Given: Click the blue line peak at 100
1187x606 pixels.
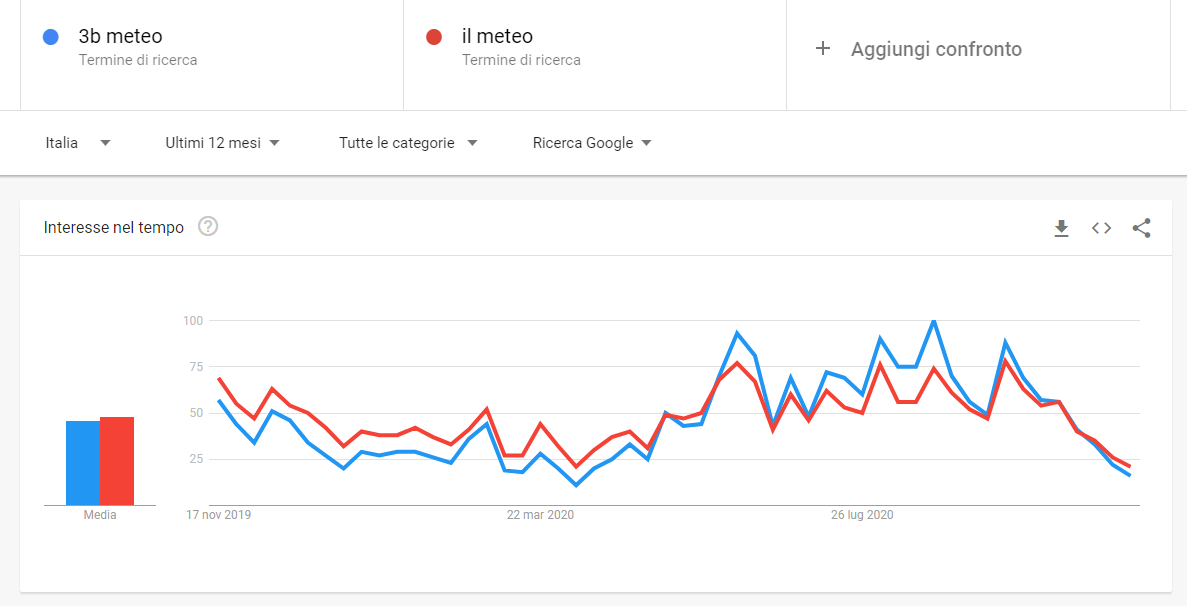Looking at the screenshot, I should (x=933, y=321).
